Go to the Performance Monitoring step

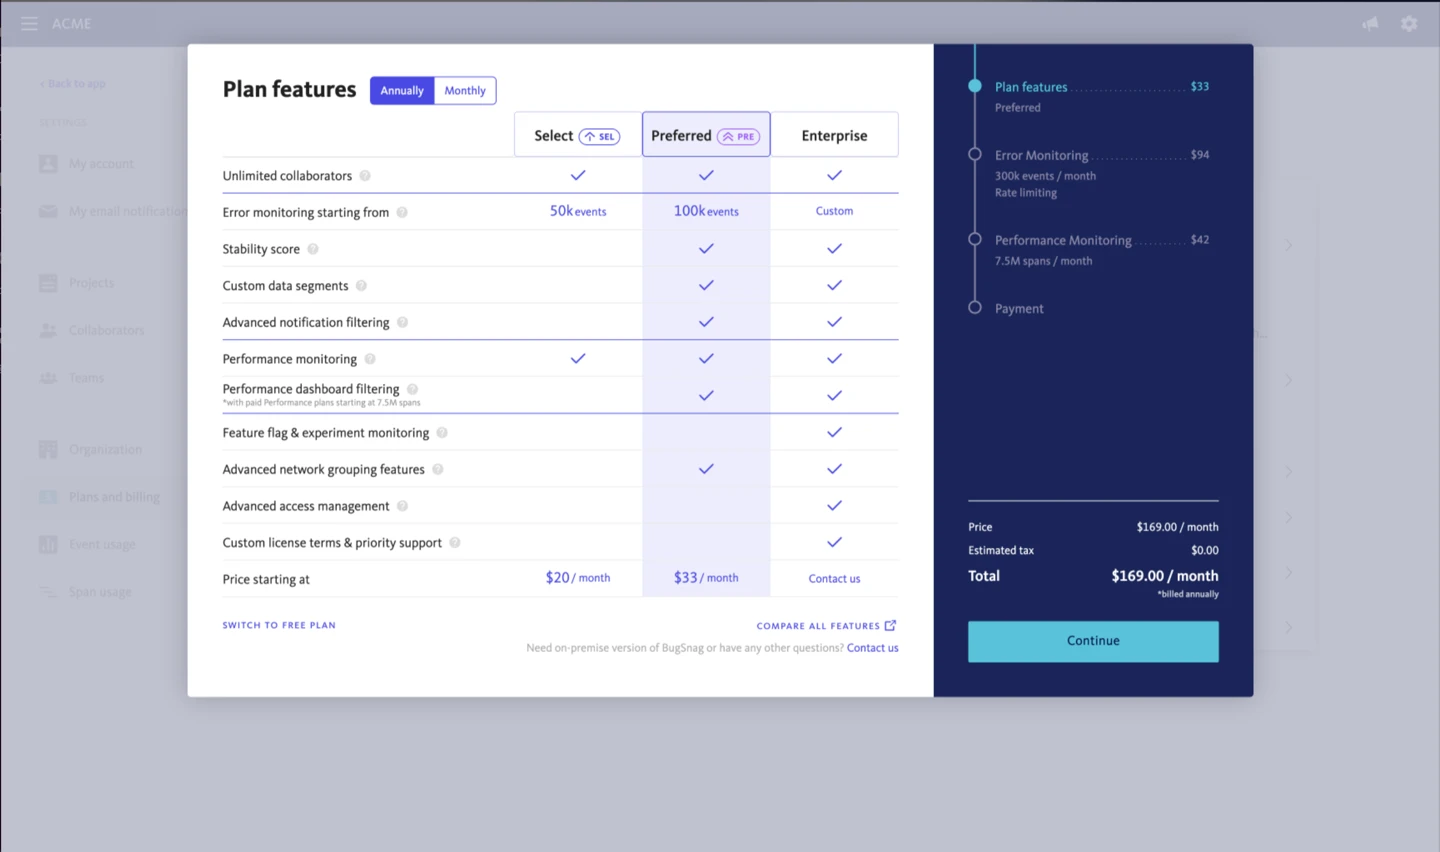[1063, 240]
